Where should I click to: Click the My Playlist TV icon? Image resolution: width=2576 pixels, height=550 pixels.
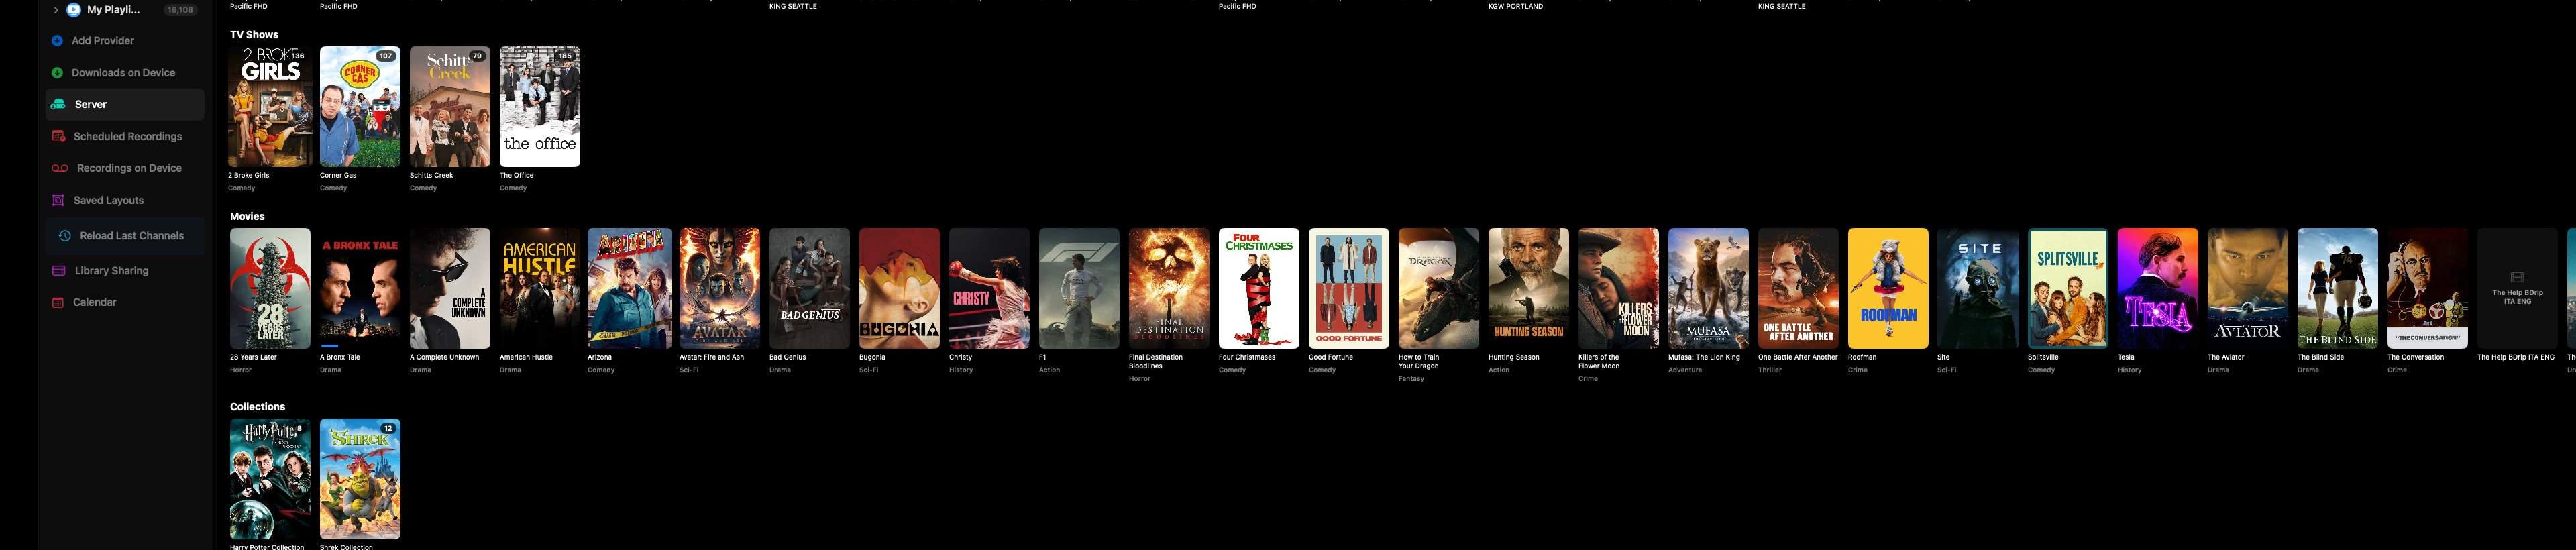pos(74,10)
